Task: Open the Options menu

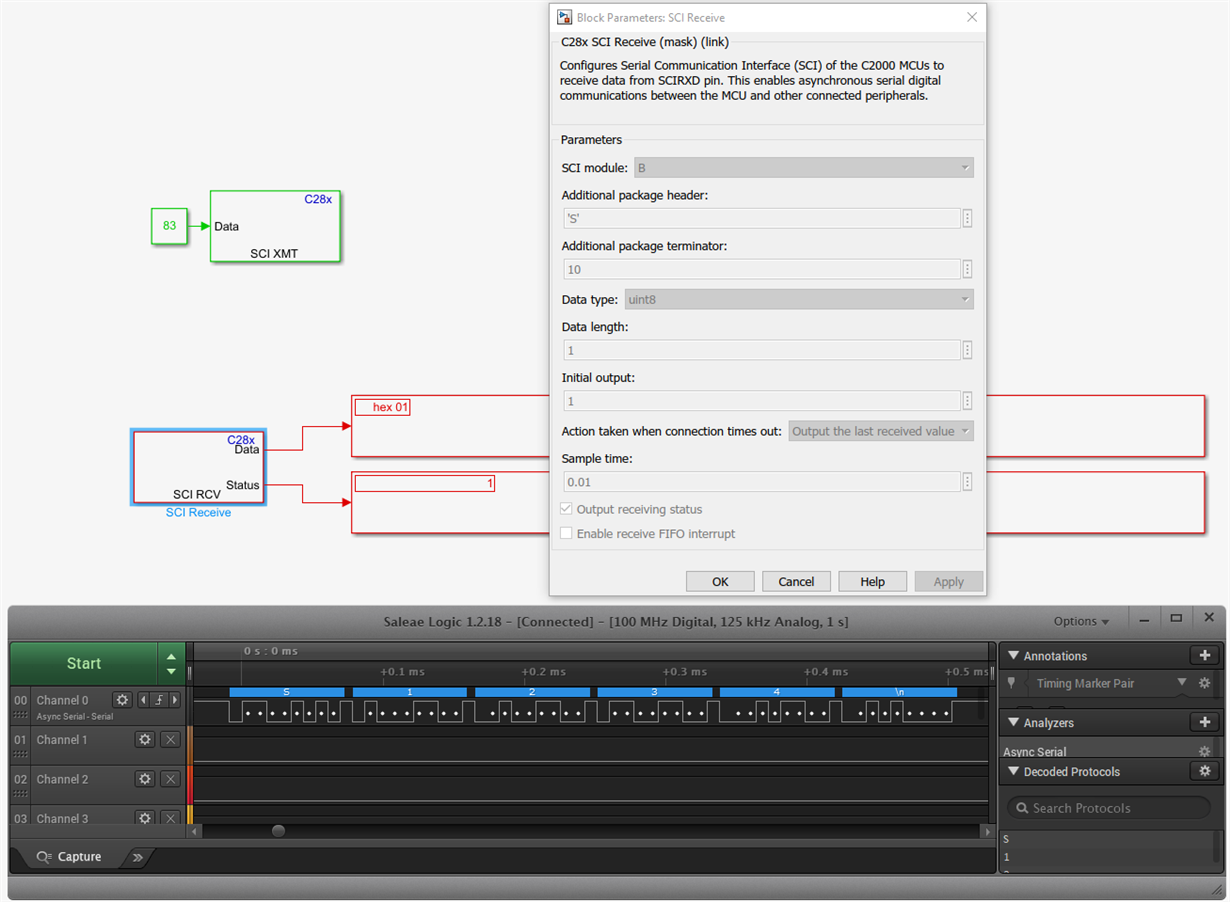Action: [1081, 621]
